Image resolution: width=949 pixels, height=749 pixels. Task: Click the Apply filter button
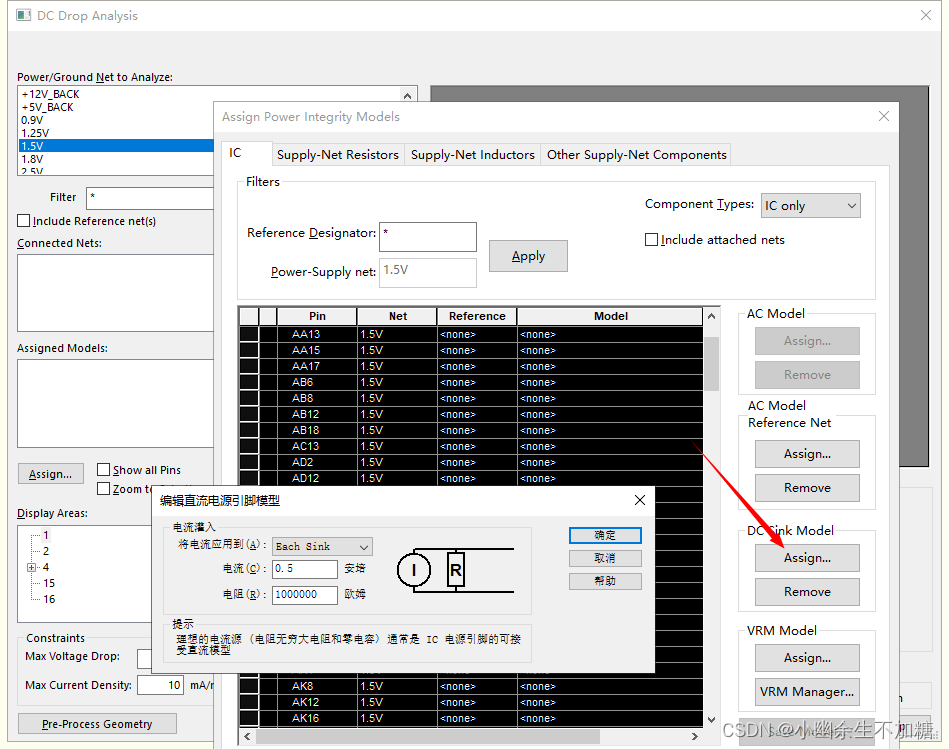pyautogui.click(x=528, y=256)
